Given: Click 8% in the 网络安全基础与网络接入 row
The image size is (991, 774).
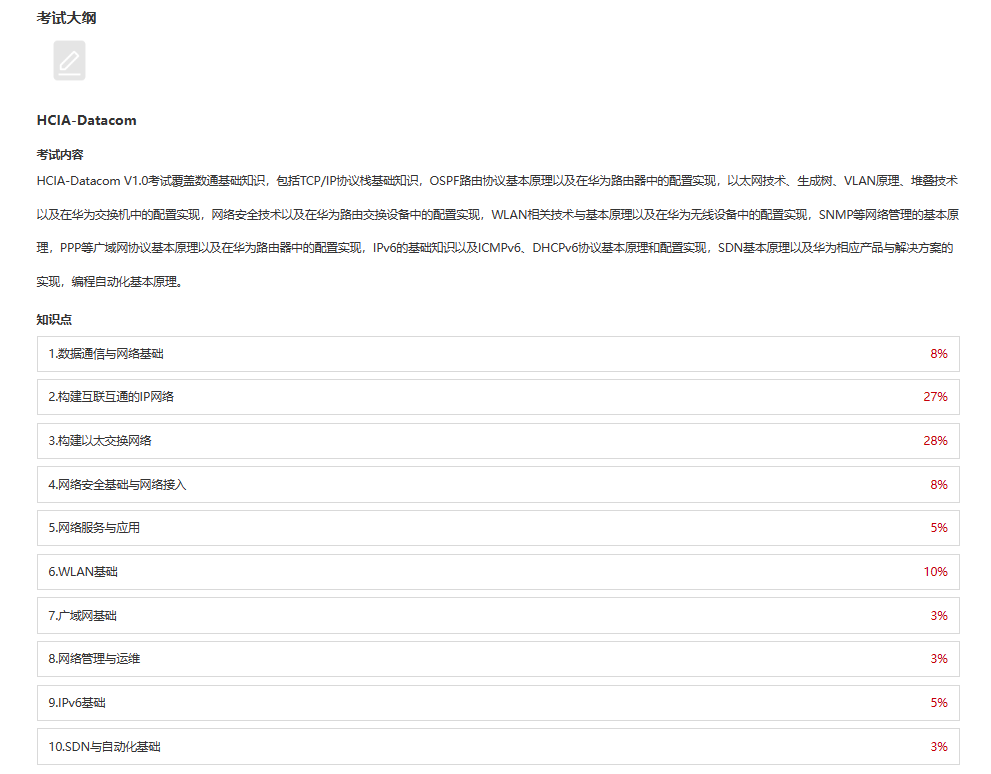Looking at the screenshot, I should click(939, 485).
